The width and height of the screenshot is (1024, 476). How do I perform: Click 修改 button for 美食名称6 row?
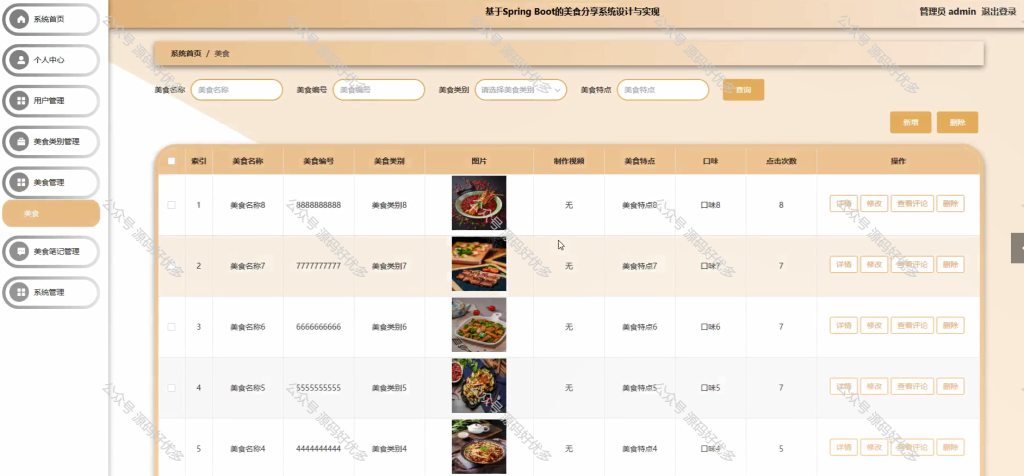click(874, 325)
